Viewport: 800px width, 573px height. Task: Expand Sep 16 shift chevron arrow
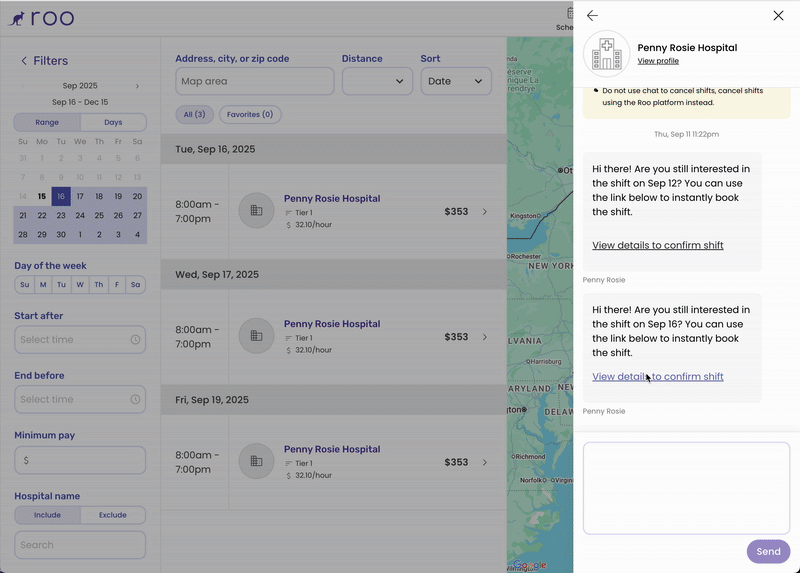[x=485, y=211]
